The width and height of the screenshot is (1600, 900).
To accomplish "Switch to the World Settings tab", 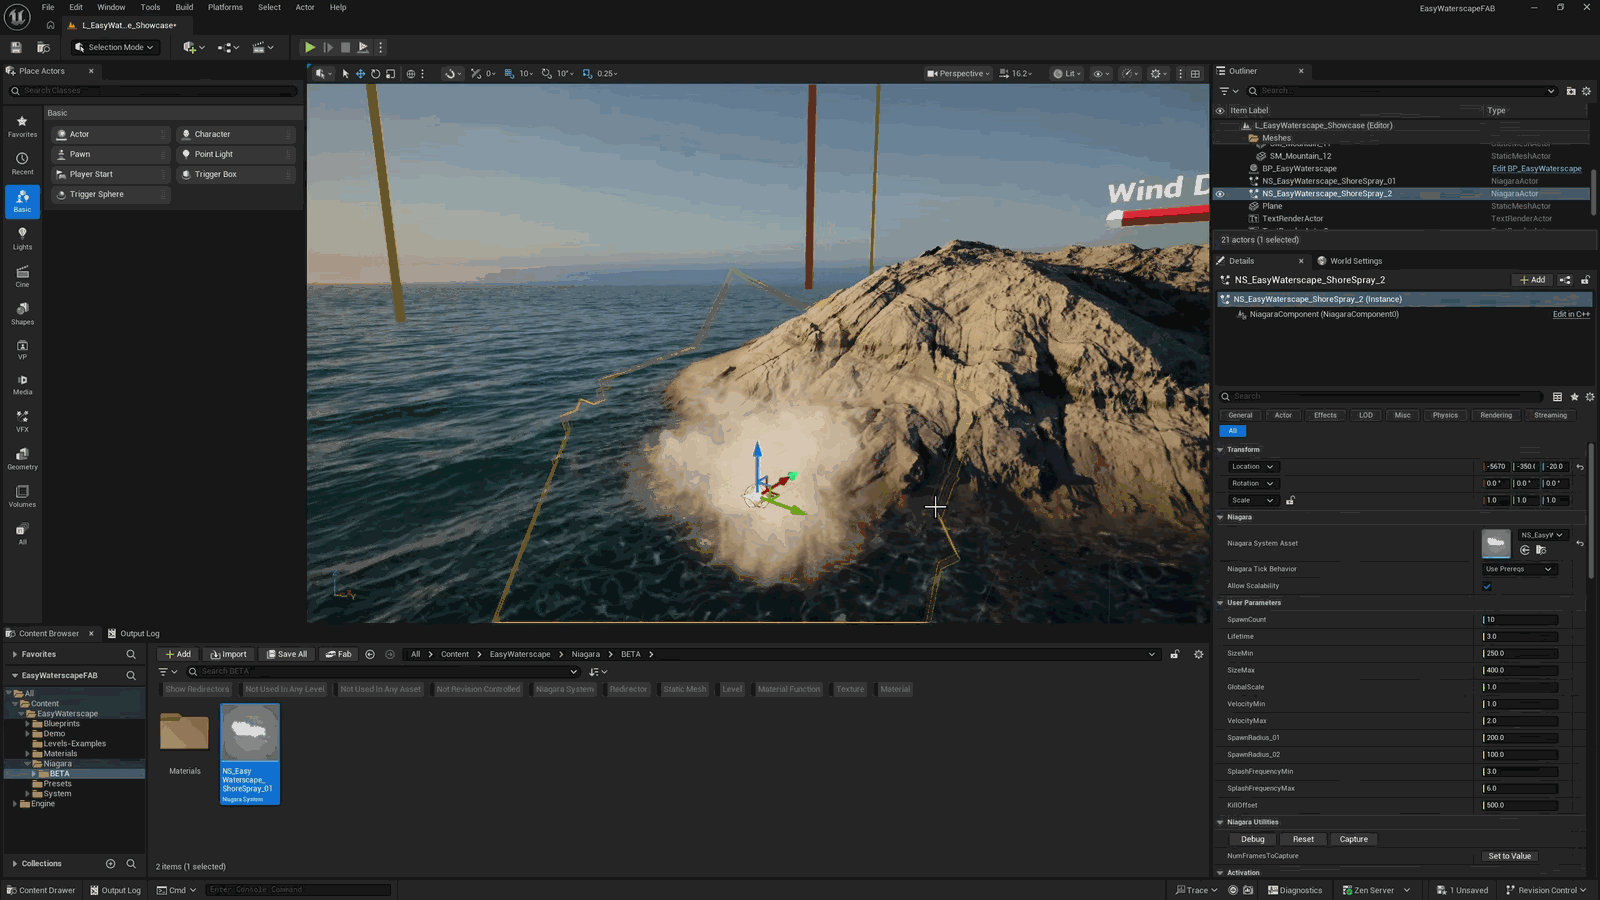I will coord(1349,261).
